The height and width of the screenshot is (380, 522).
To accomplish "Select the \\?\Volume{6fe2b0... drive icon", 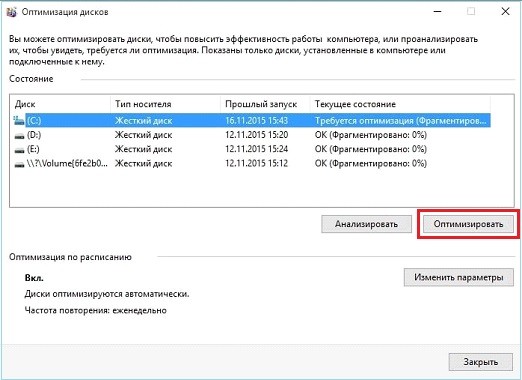I will (19, 164).
